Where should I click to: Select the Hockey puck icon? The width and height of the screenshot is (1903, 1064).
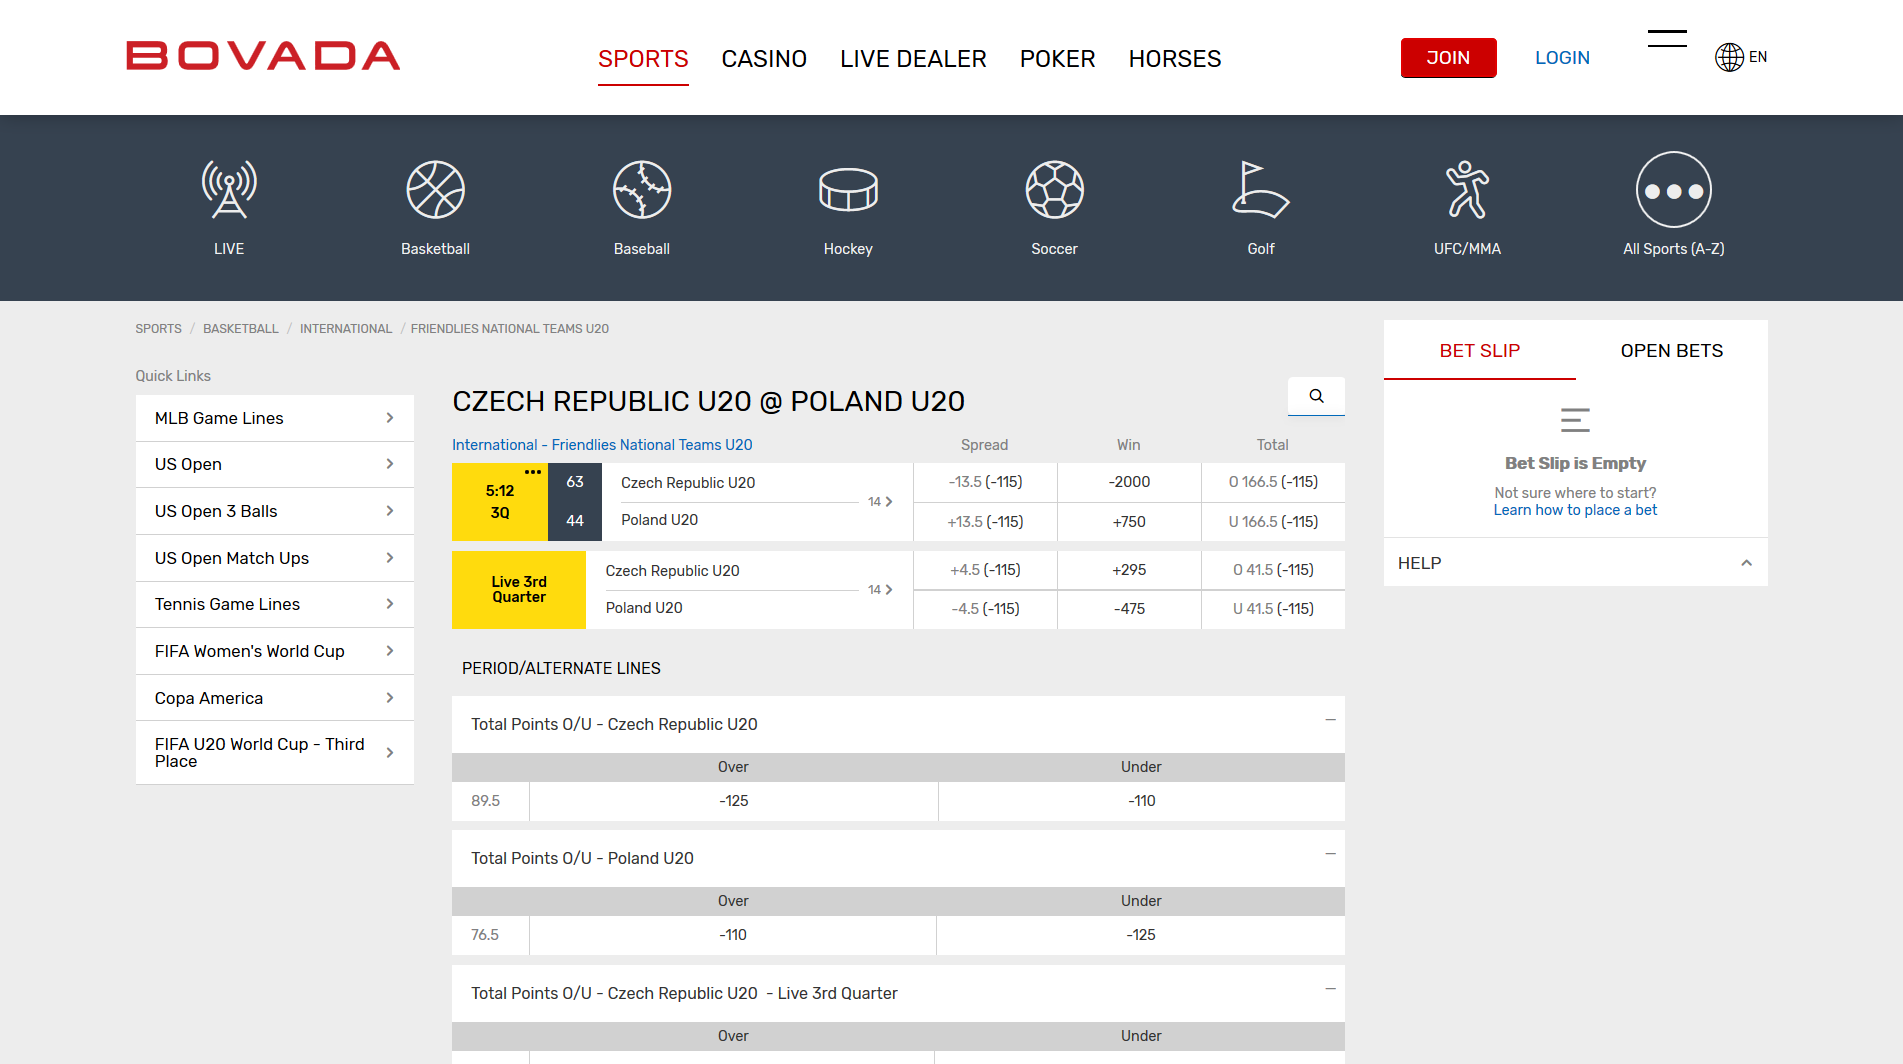[x=848, y=190]
